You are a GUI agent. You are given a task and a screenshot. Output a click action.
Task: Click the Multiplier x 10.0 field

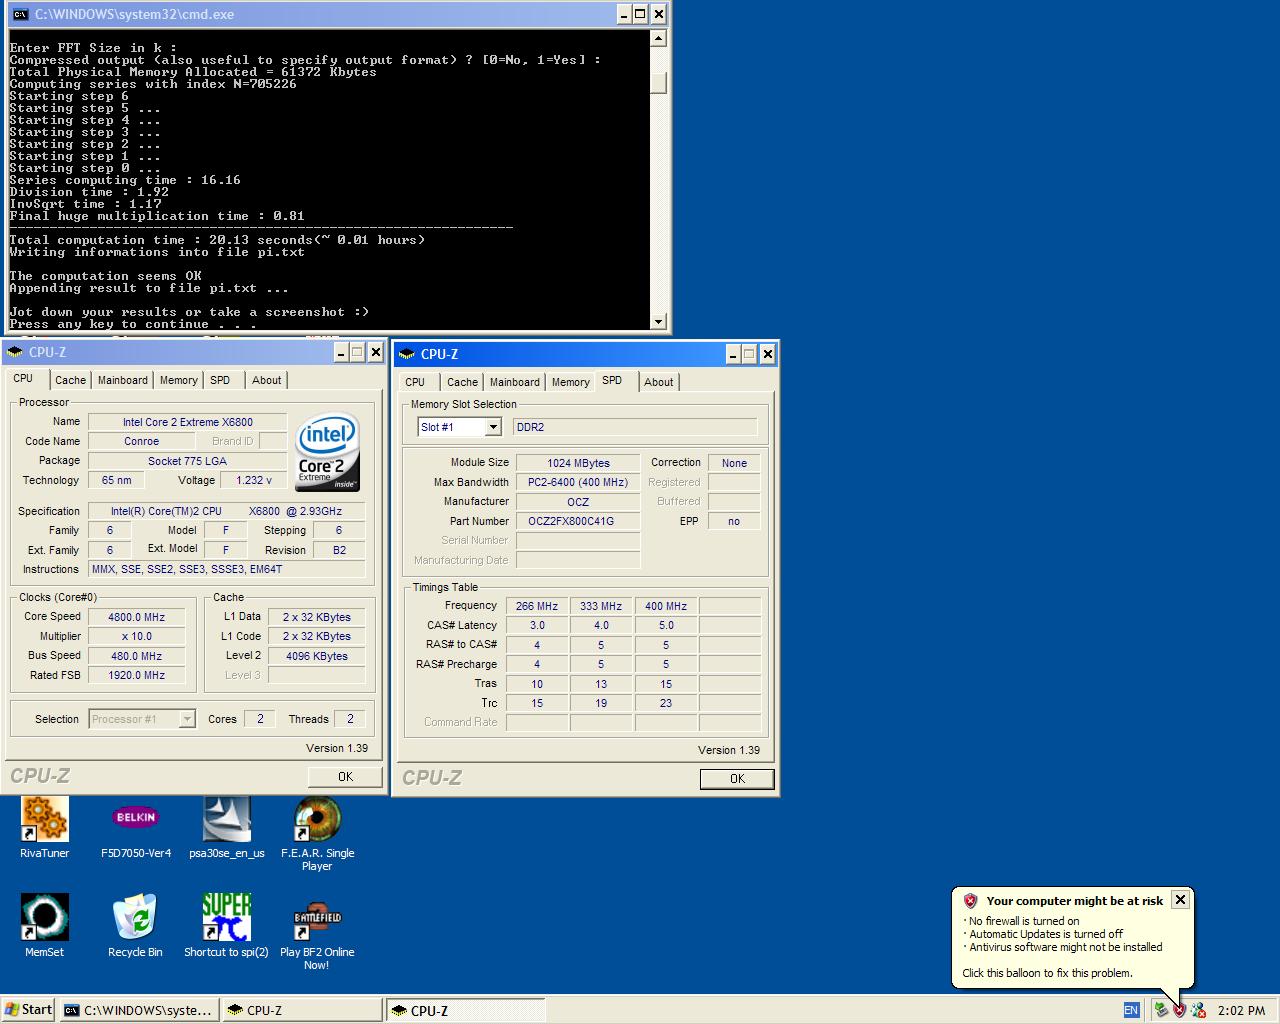point(137,636)
